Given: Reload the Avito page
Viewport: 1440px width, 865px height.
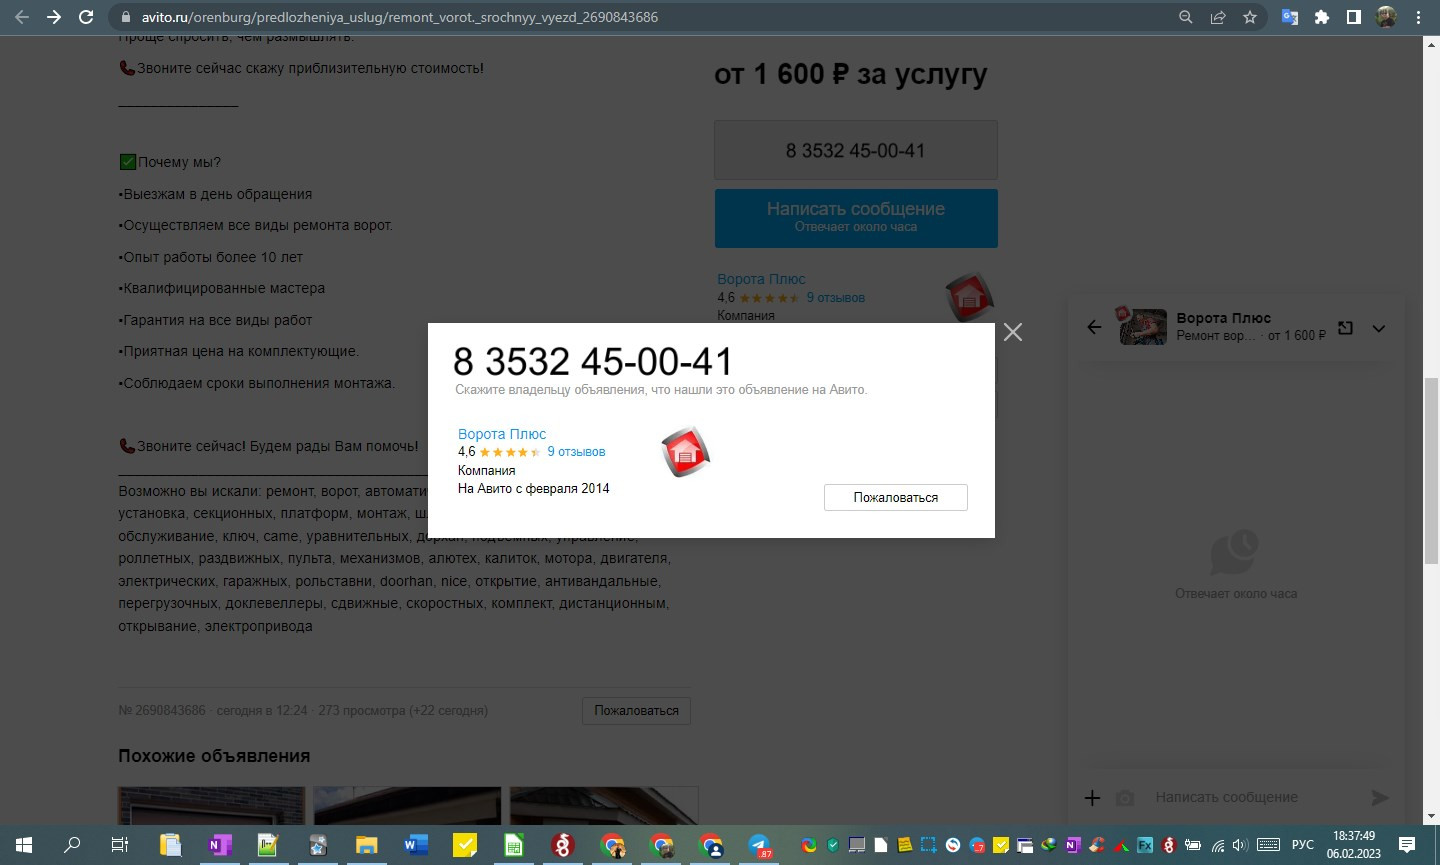Looking at the screenshot, I should (86, 17).
